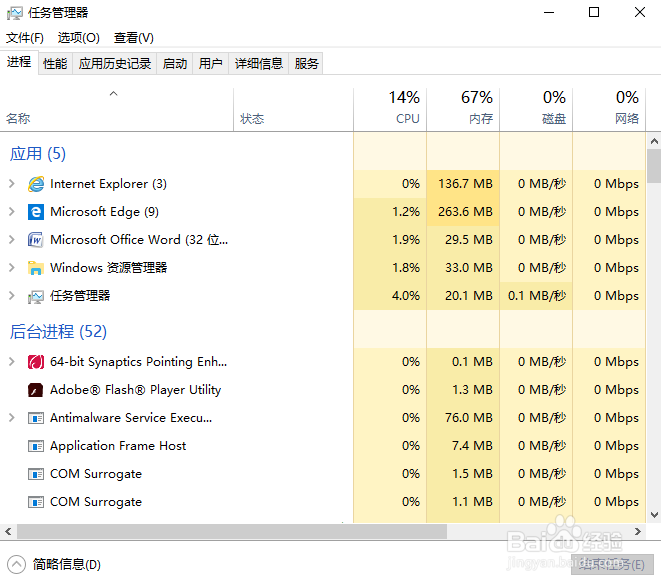Open the 文件(F) menu
The image size is (661, 585).
coord(25,38)
